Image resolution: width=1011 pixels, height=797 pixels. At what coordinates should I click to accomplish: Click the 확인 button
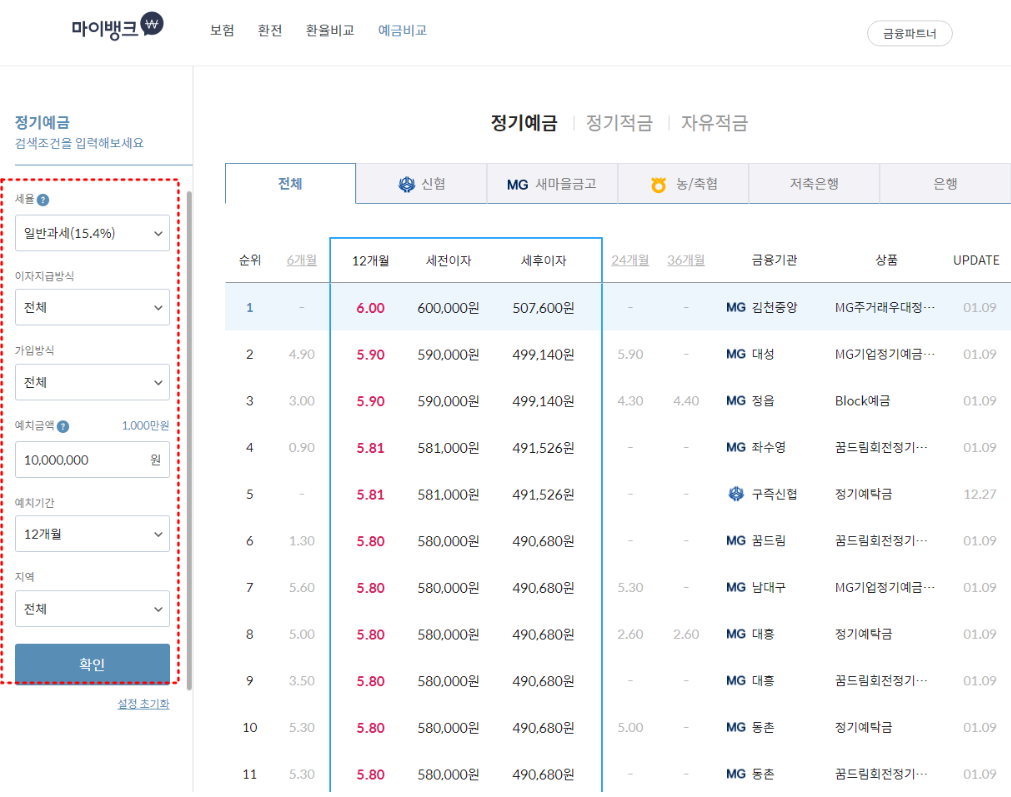click(x=92, y=664)
